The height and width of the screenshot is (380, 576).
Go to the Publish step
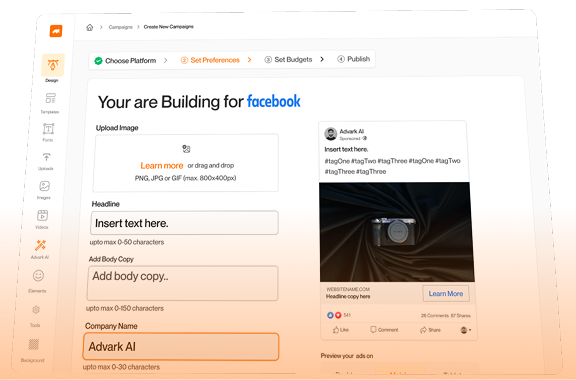tap(354, 59)
